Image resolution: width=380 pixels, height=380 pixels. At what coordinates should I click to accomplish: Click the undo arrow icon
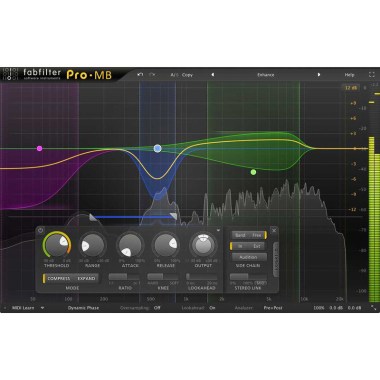(x=140, y=75)
